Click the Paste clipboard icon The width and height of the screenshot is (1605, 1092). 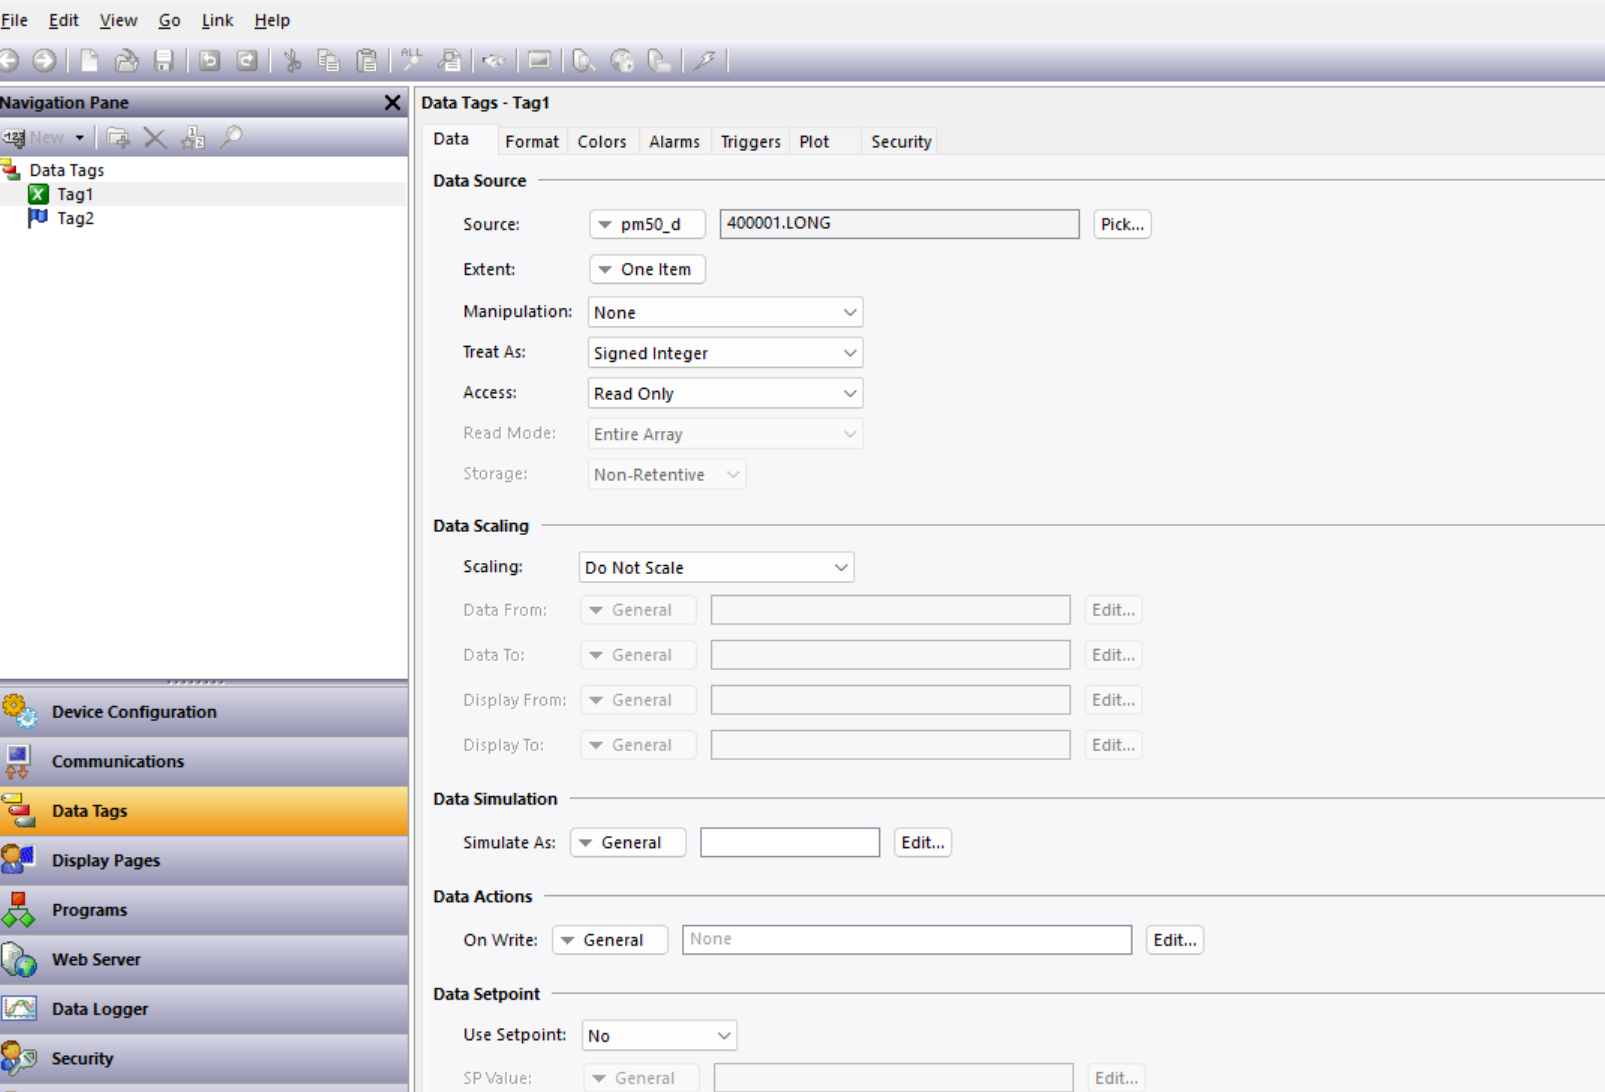[x=367, y=61]
